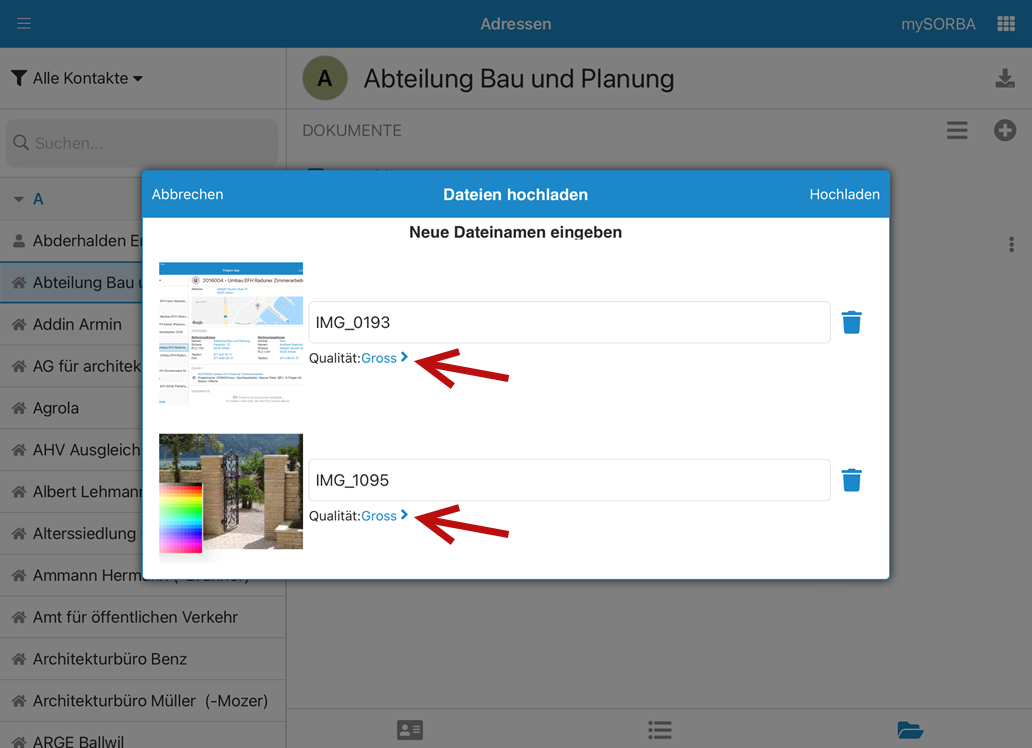Click Hochladen to upload files

844,194
